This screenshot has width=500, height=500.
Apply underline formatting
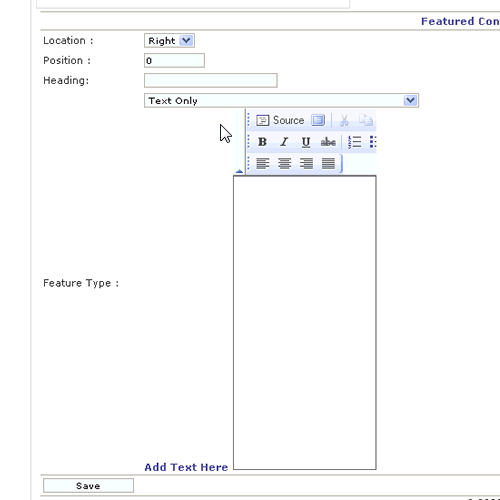click(306, 142)
